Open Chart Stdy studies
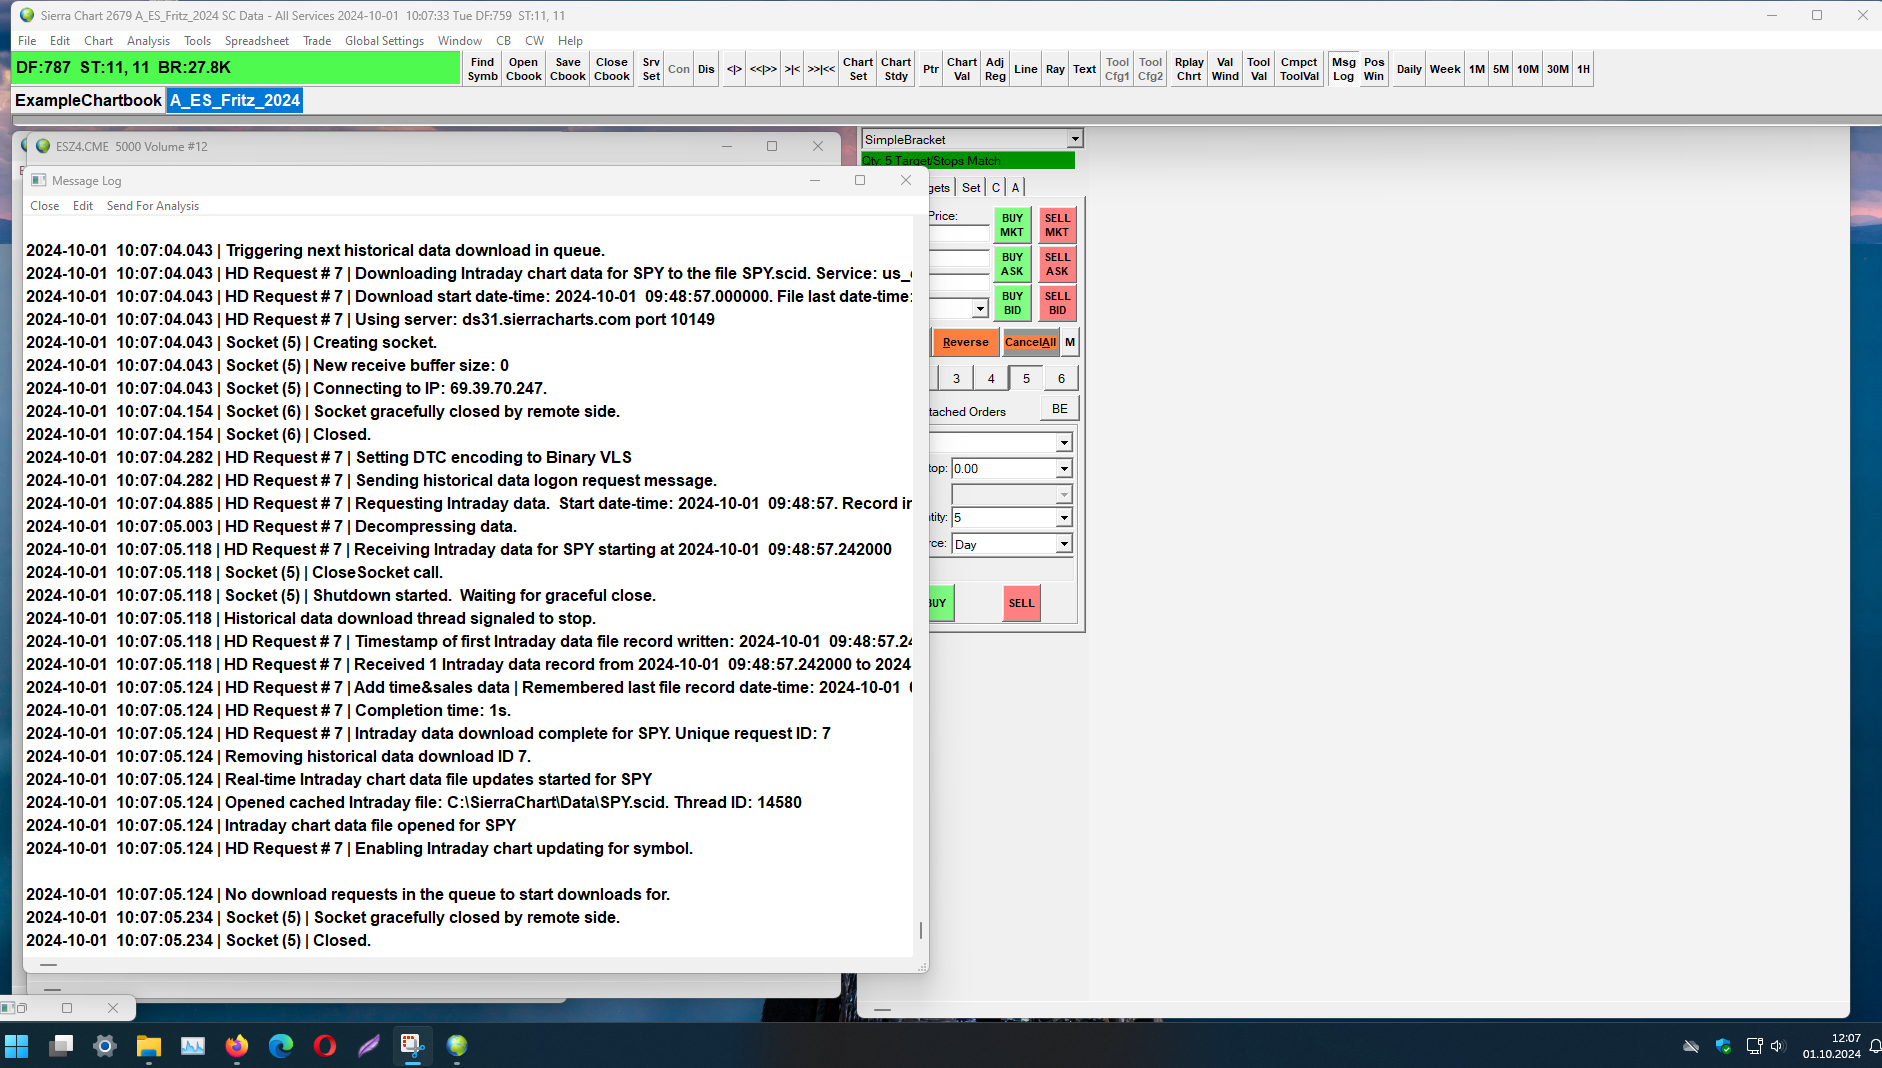 click(896, 69)
